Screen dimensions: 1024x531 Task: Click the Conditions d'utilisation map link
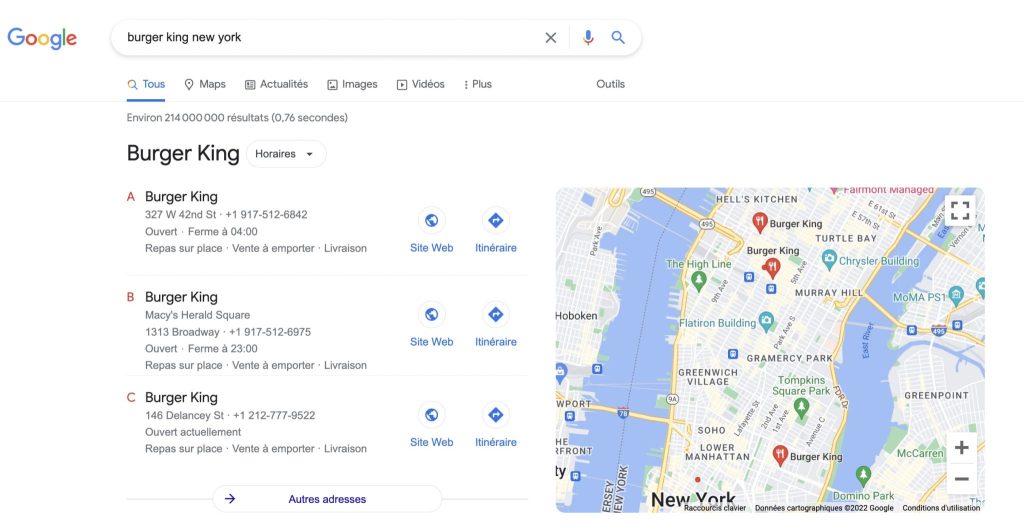941,508
